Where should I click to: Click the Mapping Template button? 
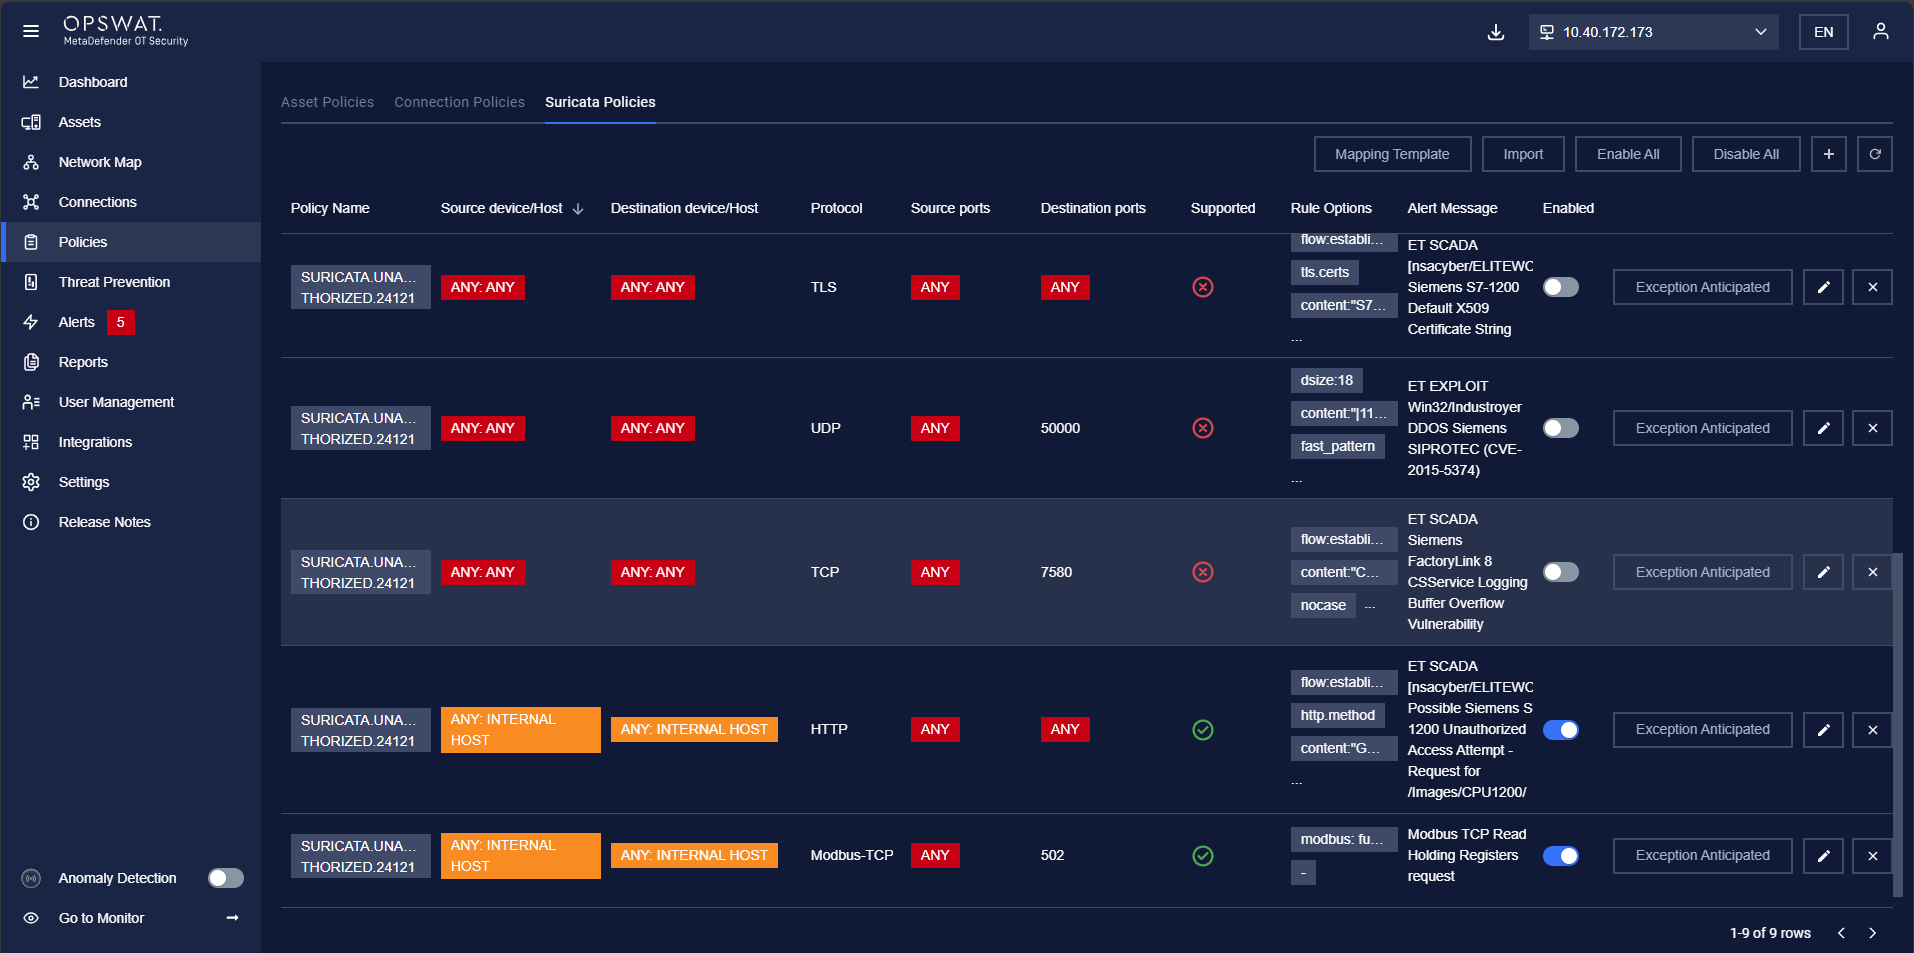[1392, 154]
